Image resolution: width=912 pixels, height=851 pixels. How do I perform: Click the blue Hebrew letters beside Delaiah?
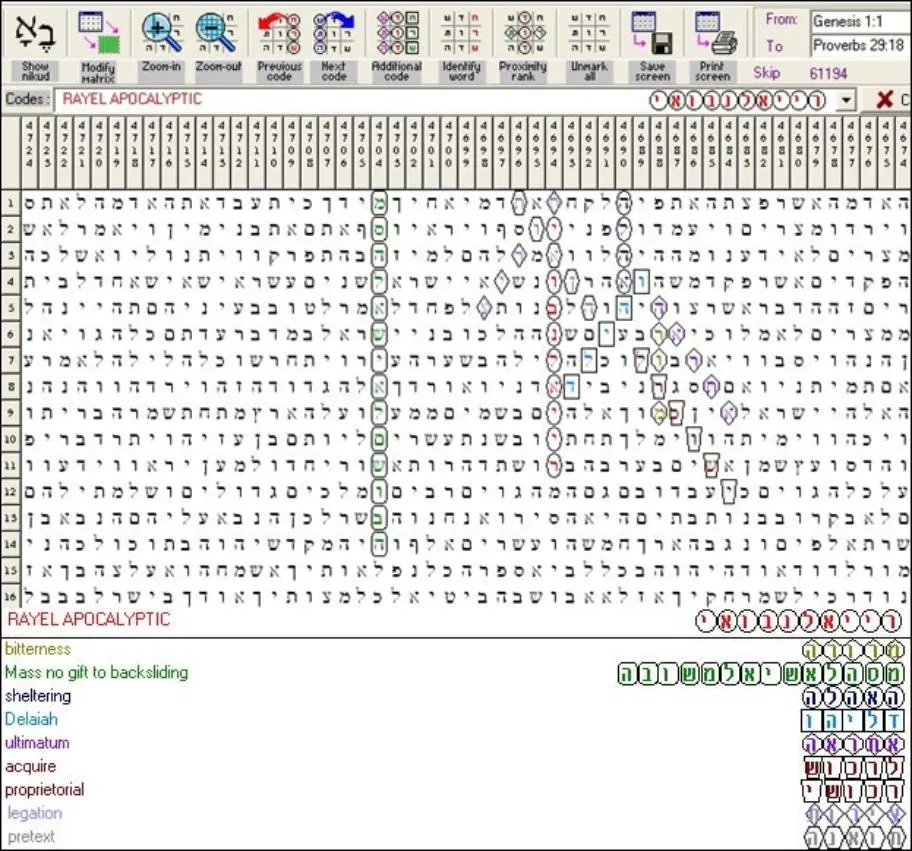tap(853, 721)
